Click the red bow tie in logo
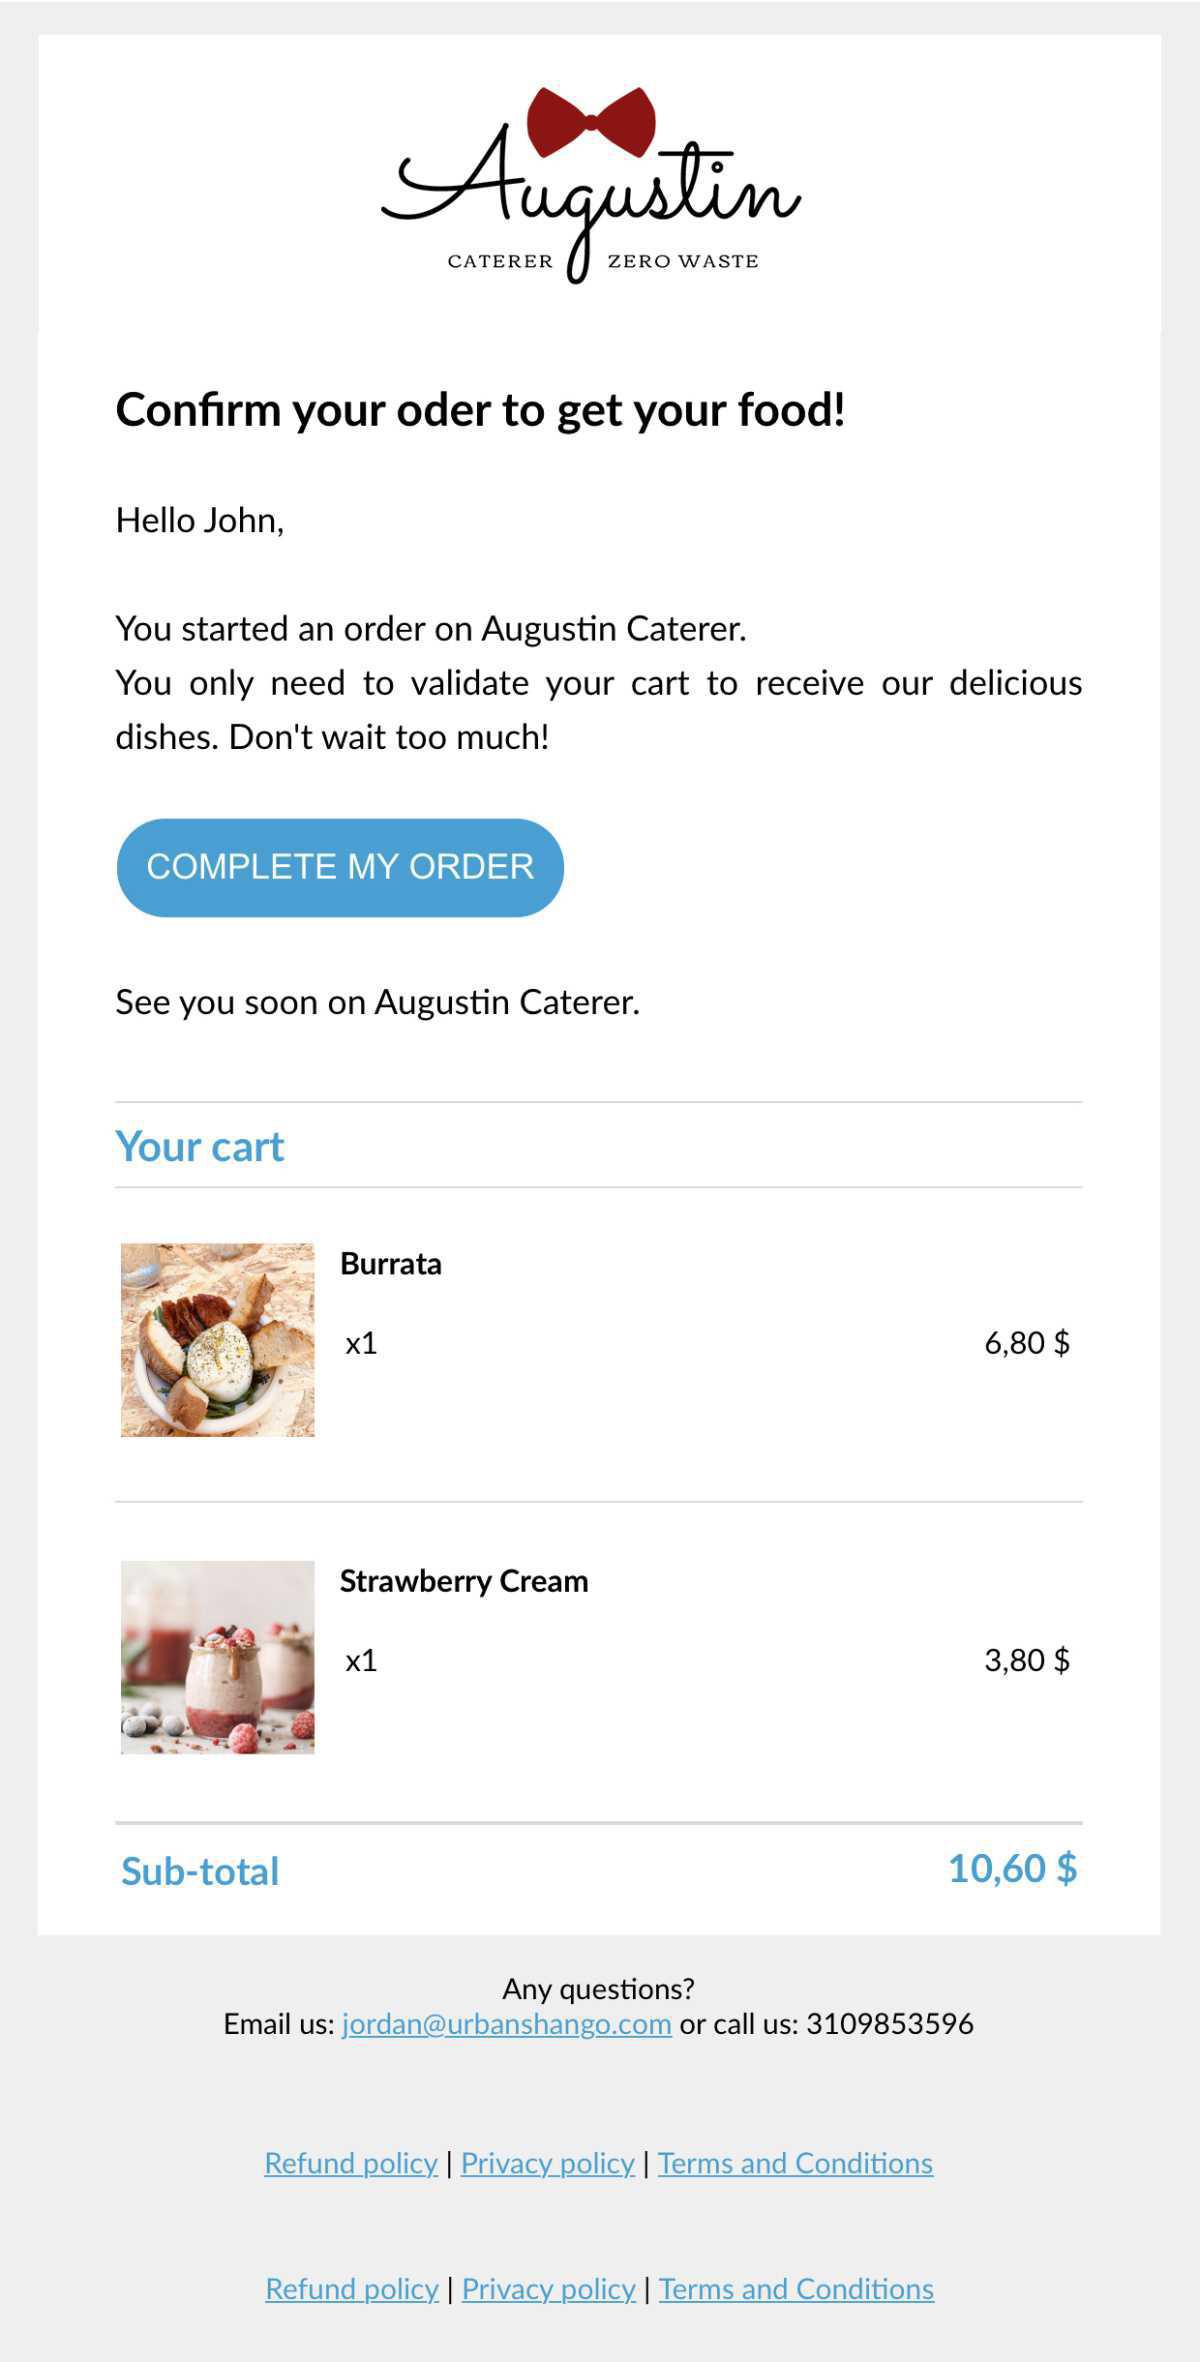1200x2362 pixels. coord(591,122)
